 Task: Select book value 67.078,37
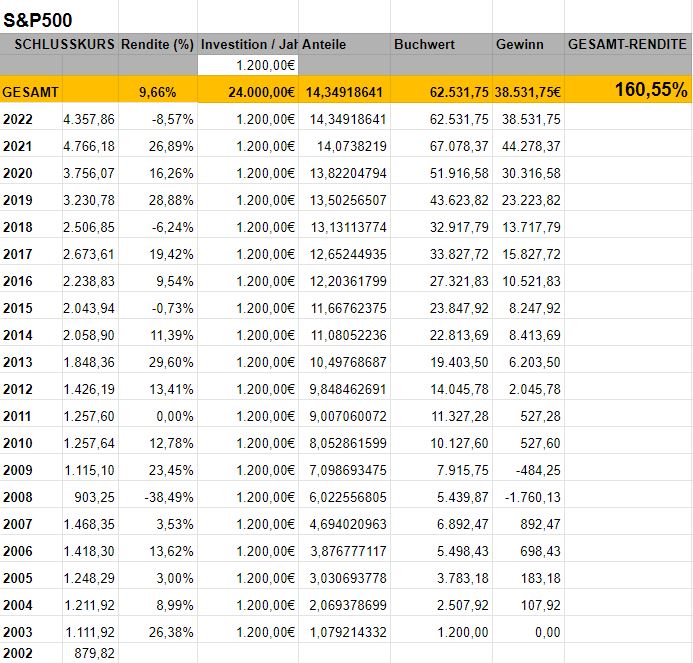[x=459, y=146]
